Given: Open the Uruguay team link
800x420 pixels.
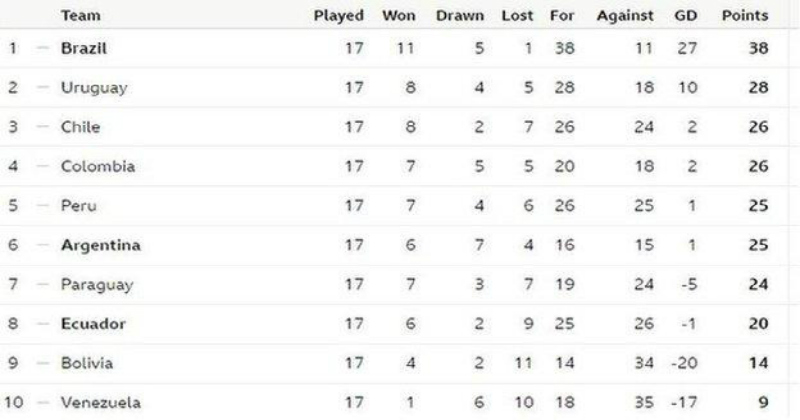Looking at the screenshot, I should tap(94, 88).
